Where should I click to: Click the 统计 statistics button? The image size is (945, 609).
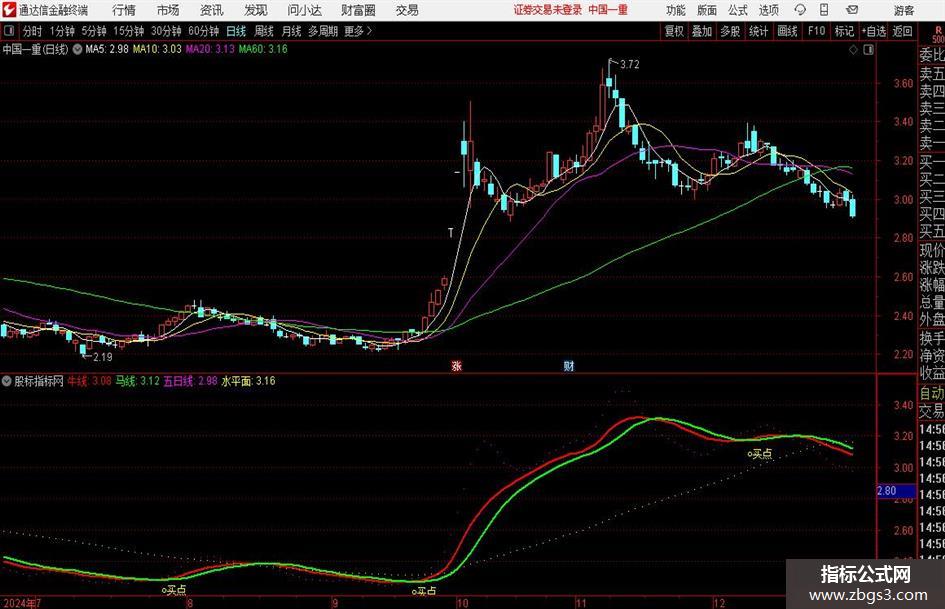758,31
